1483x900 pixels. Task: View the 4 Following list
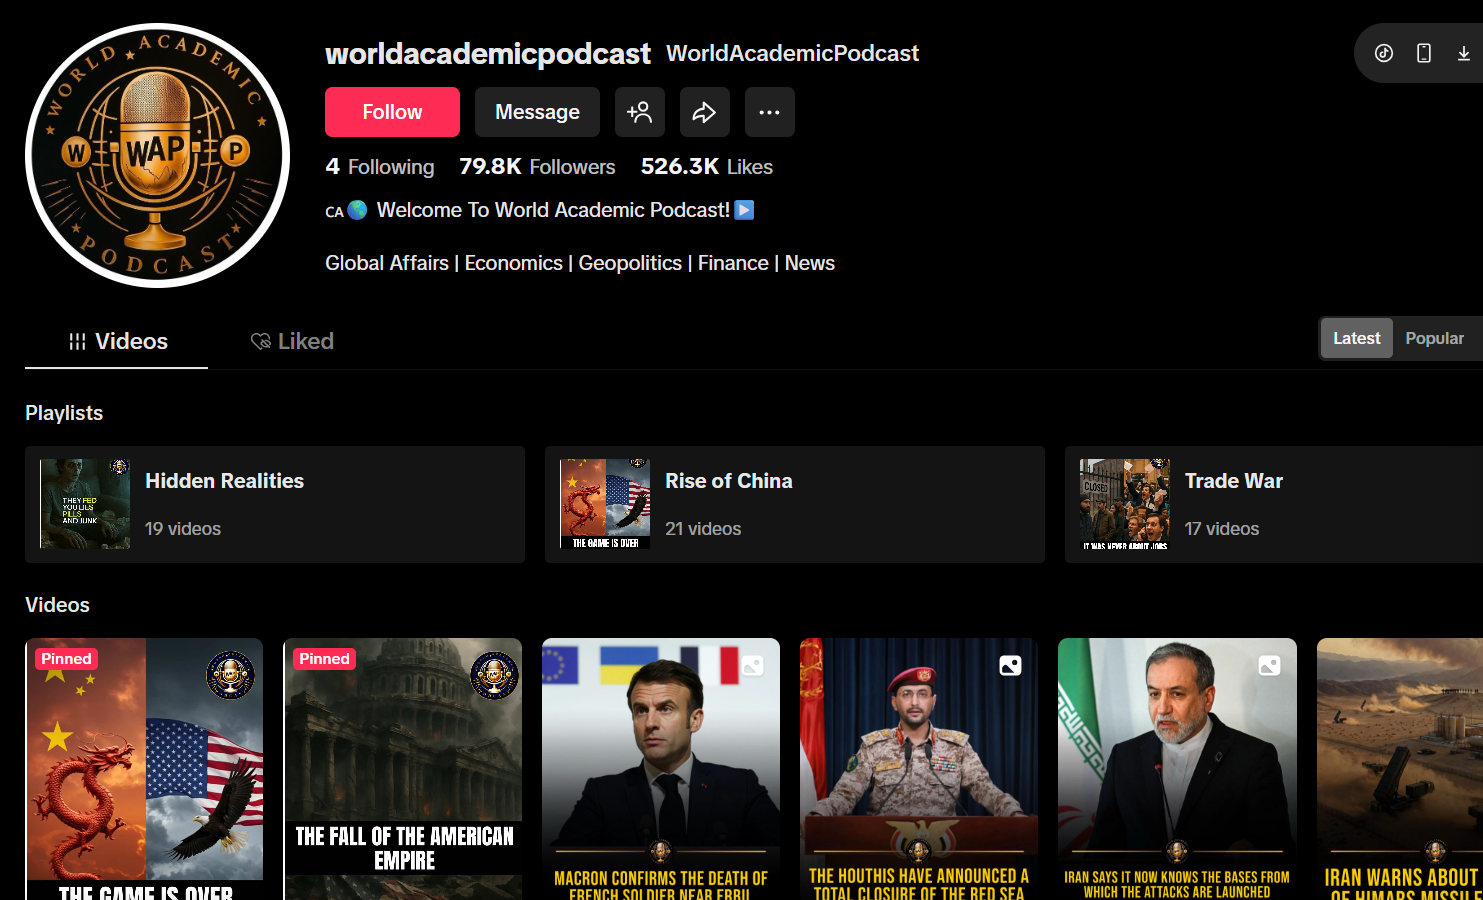click(380, 167)
